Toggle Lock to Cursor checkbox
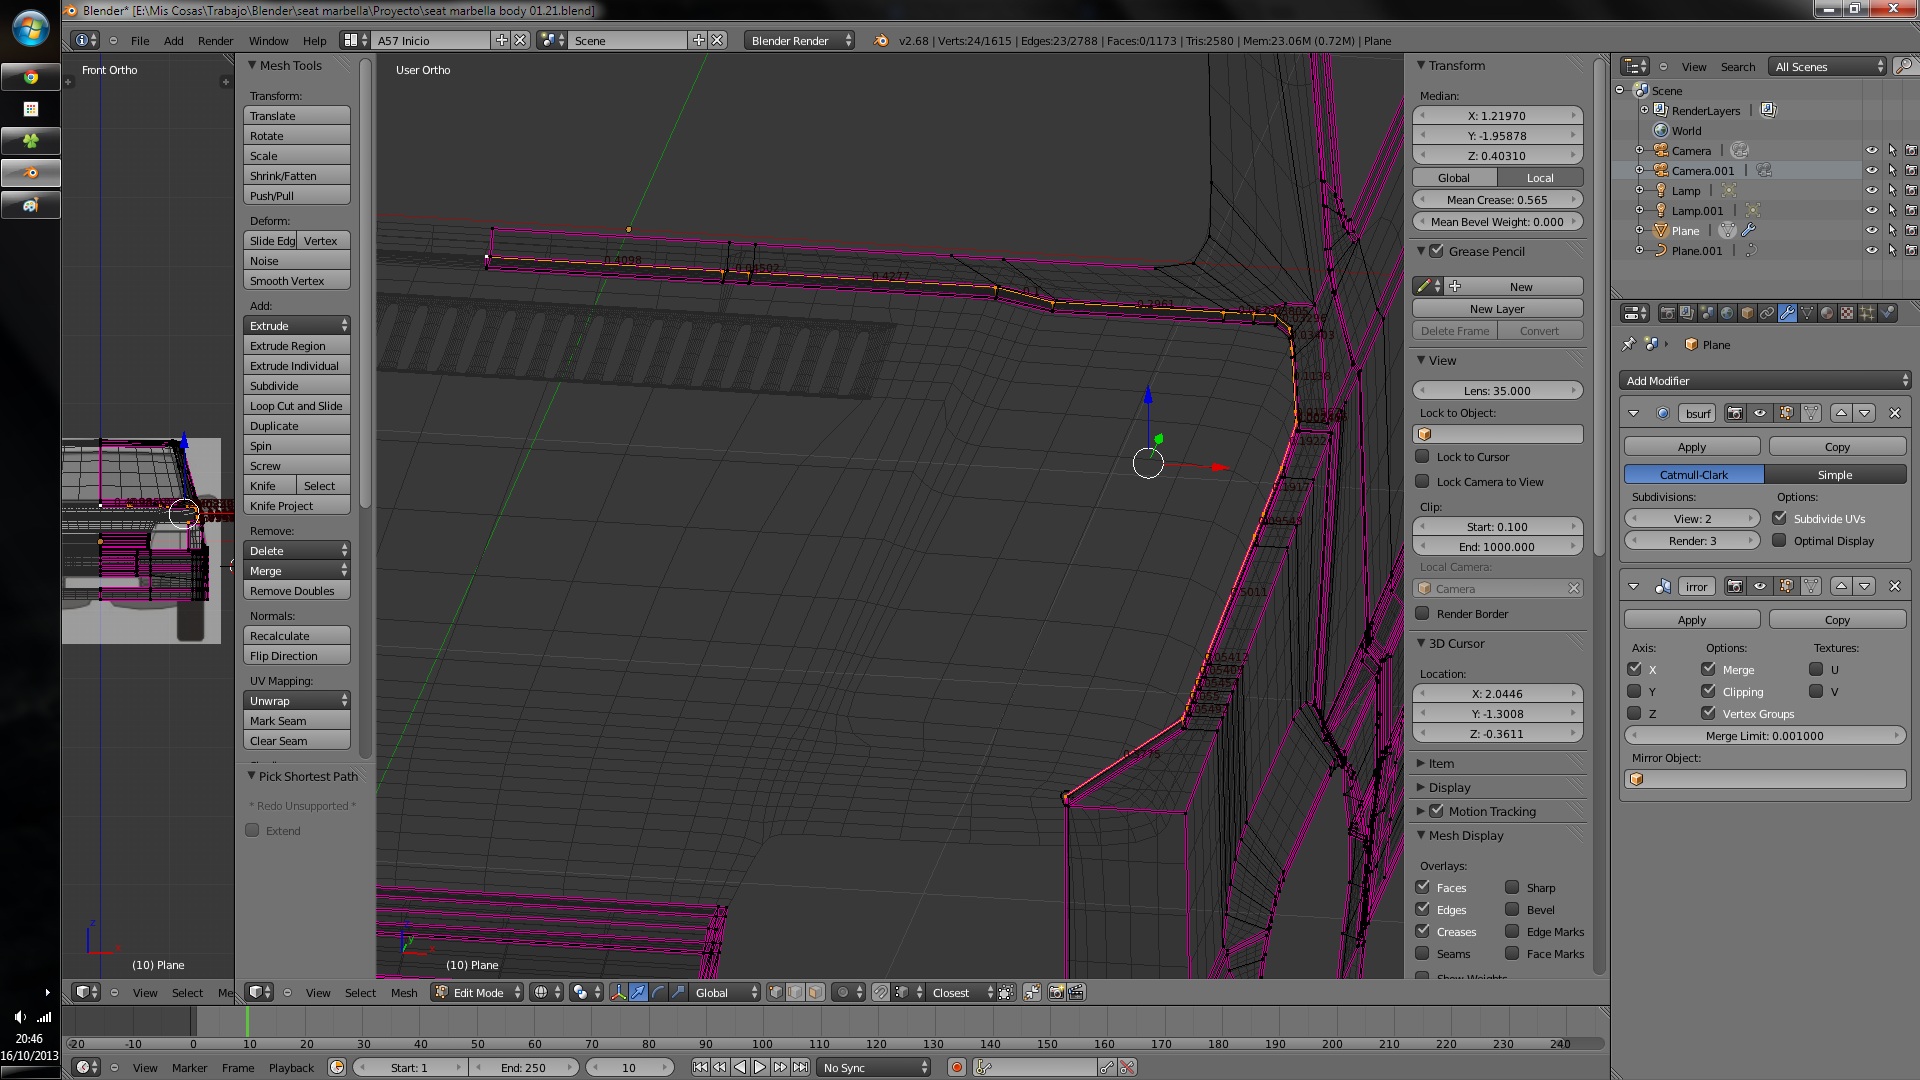This screenshot has width=1920, height=1080. [x=1422, y=457]
